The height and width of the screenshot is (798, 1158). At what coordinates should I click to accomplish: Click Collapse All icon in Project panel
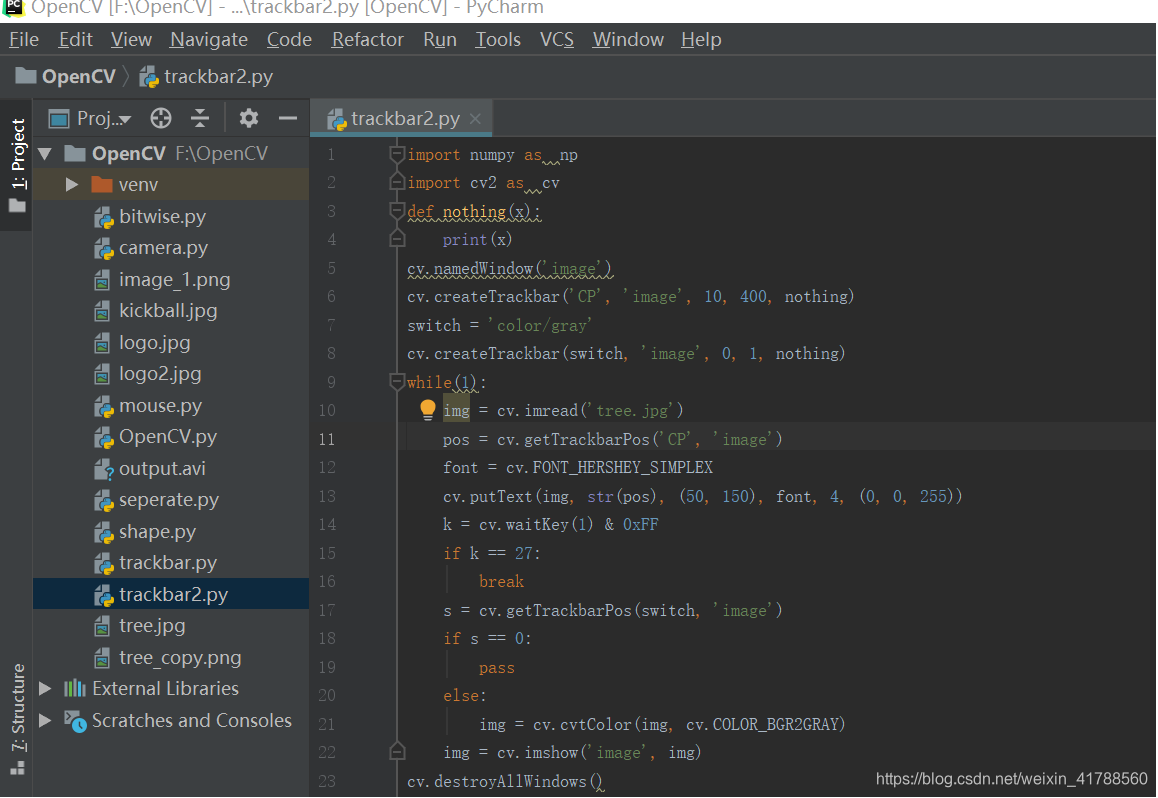(199, 118)
